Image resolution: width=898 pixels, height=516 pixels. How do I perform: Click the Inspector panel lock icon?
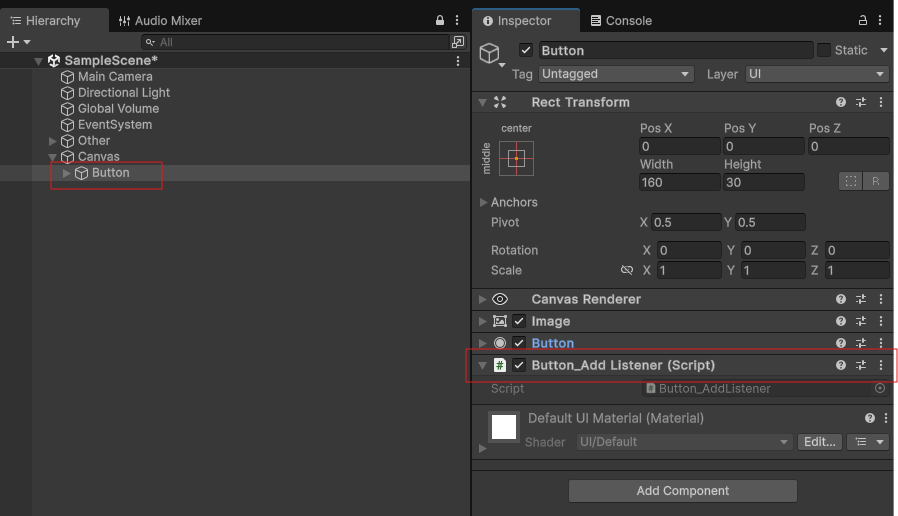862,21
